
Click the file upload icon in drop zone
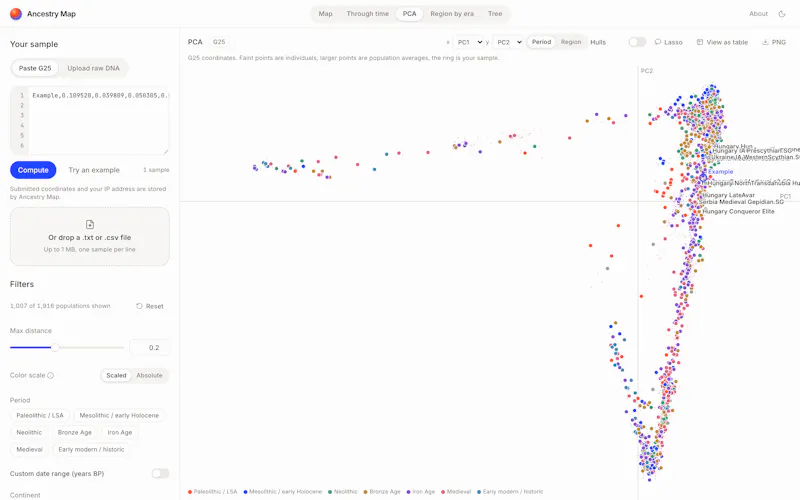[90, 224]
